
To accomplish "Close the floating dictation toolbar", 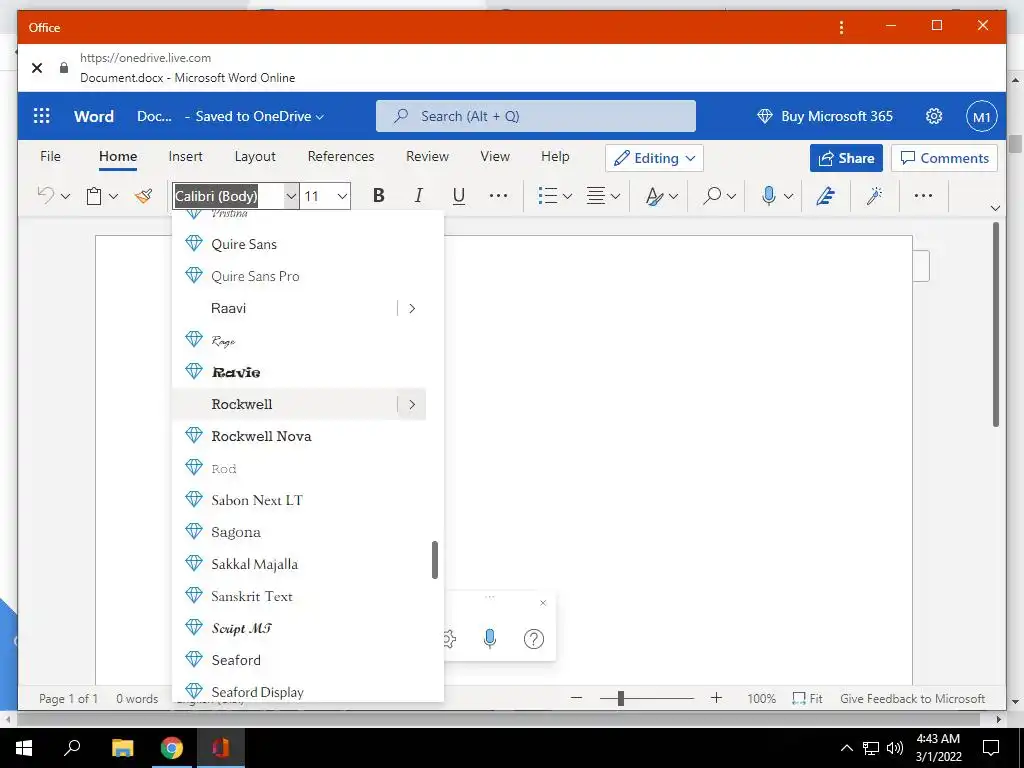I will click(543, 603).
